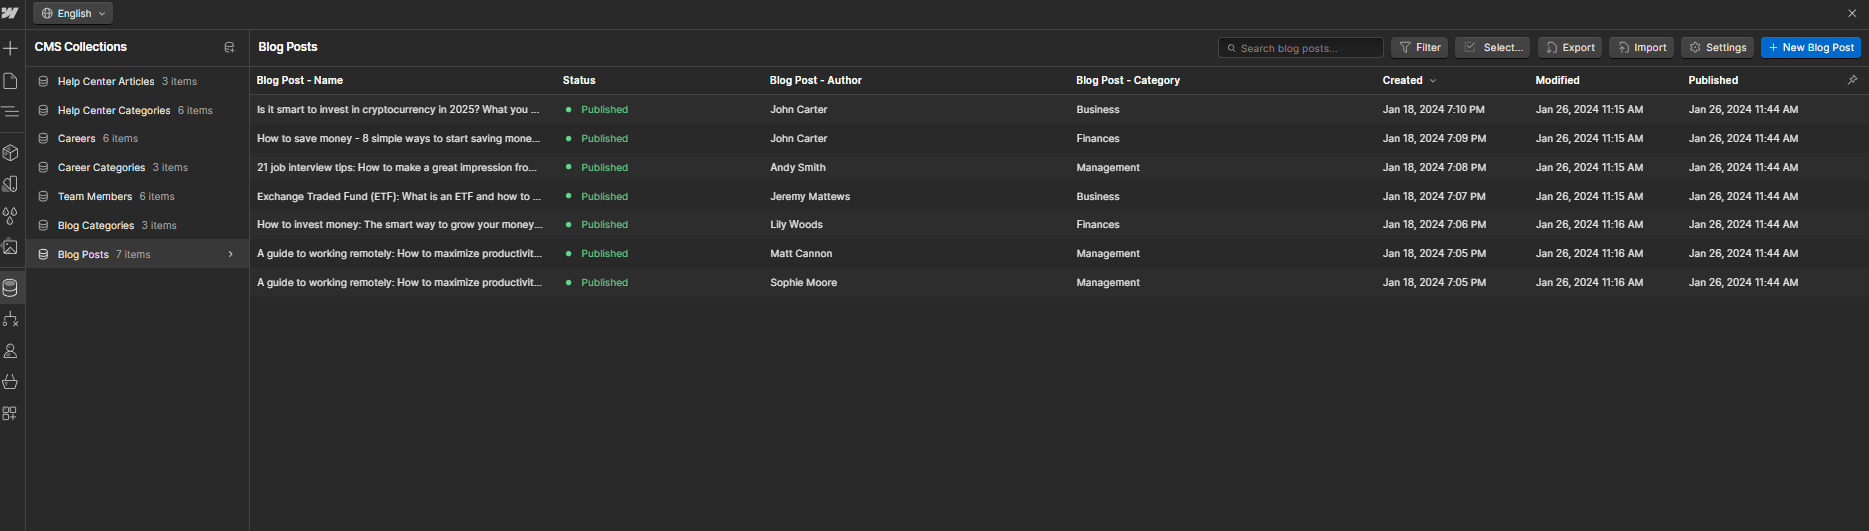This screenshot has width=1869, height=531.
Task: Open the Variables panel icon
Action: pyautogui.click(x=10, y=184)
